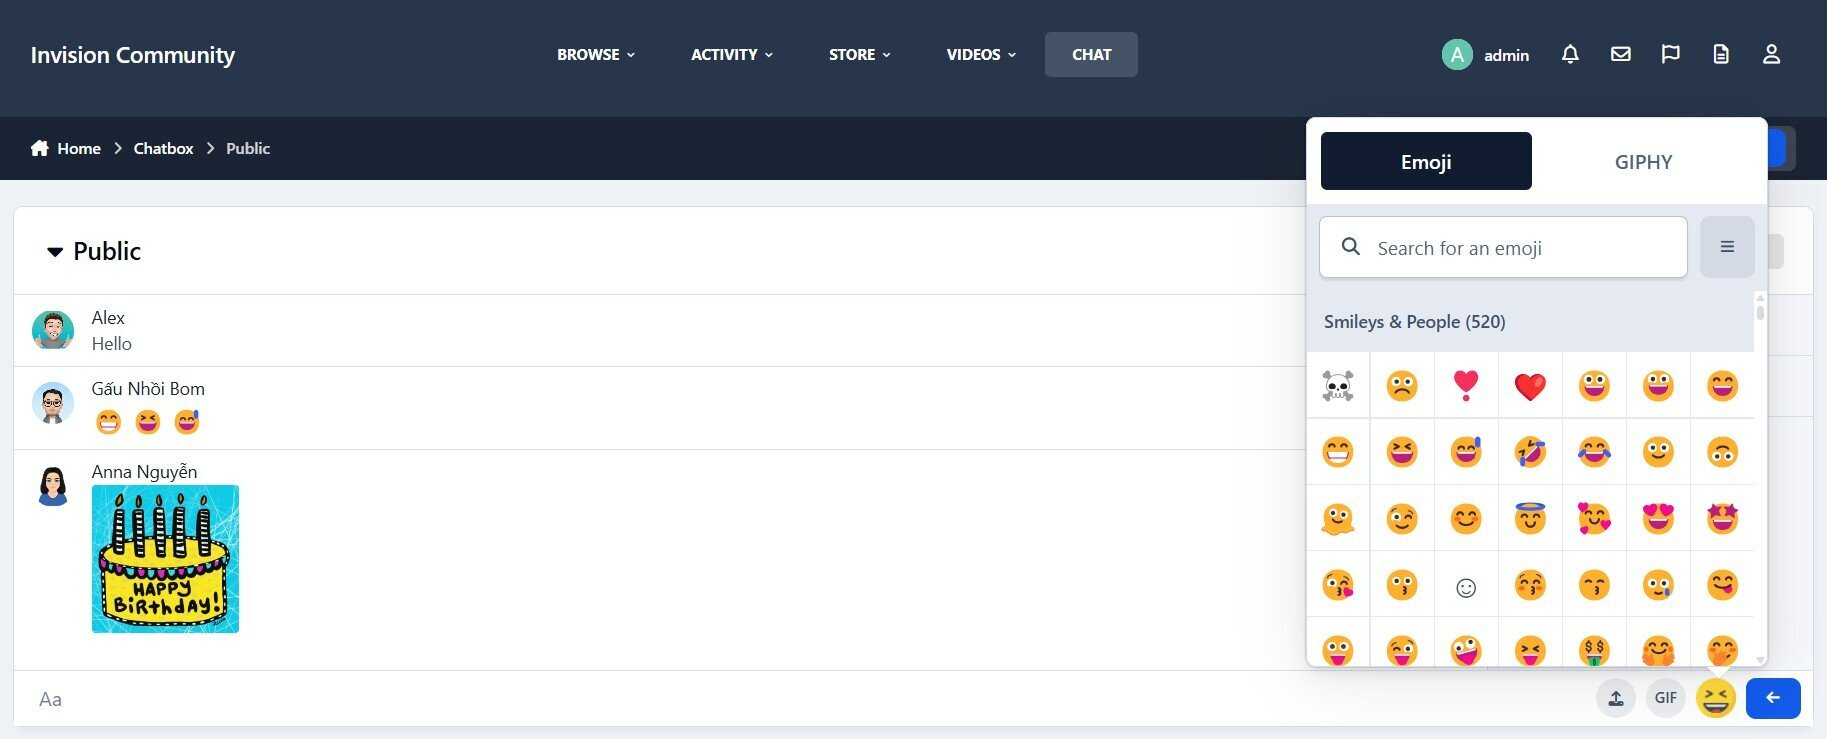Viewport: 1827px width, 739px height.
Task: Switch to the GIPHY tab
Action: coord(1642,162)
